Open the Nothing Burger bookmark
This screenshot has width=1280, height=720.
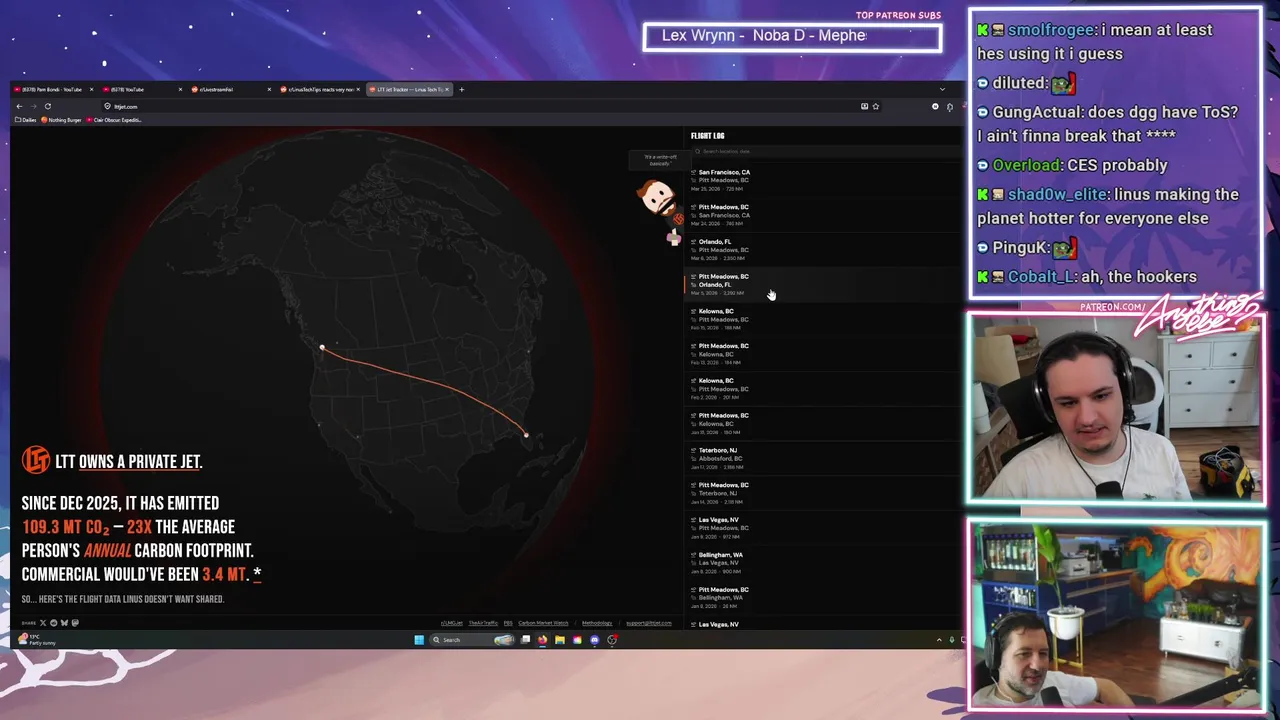pos(61,120)
